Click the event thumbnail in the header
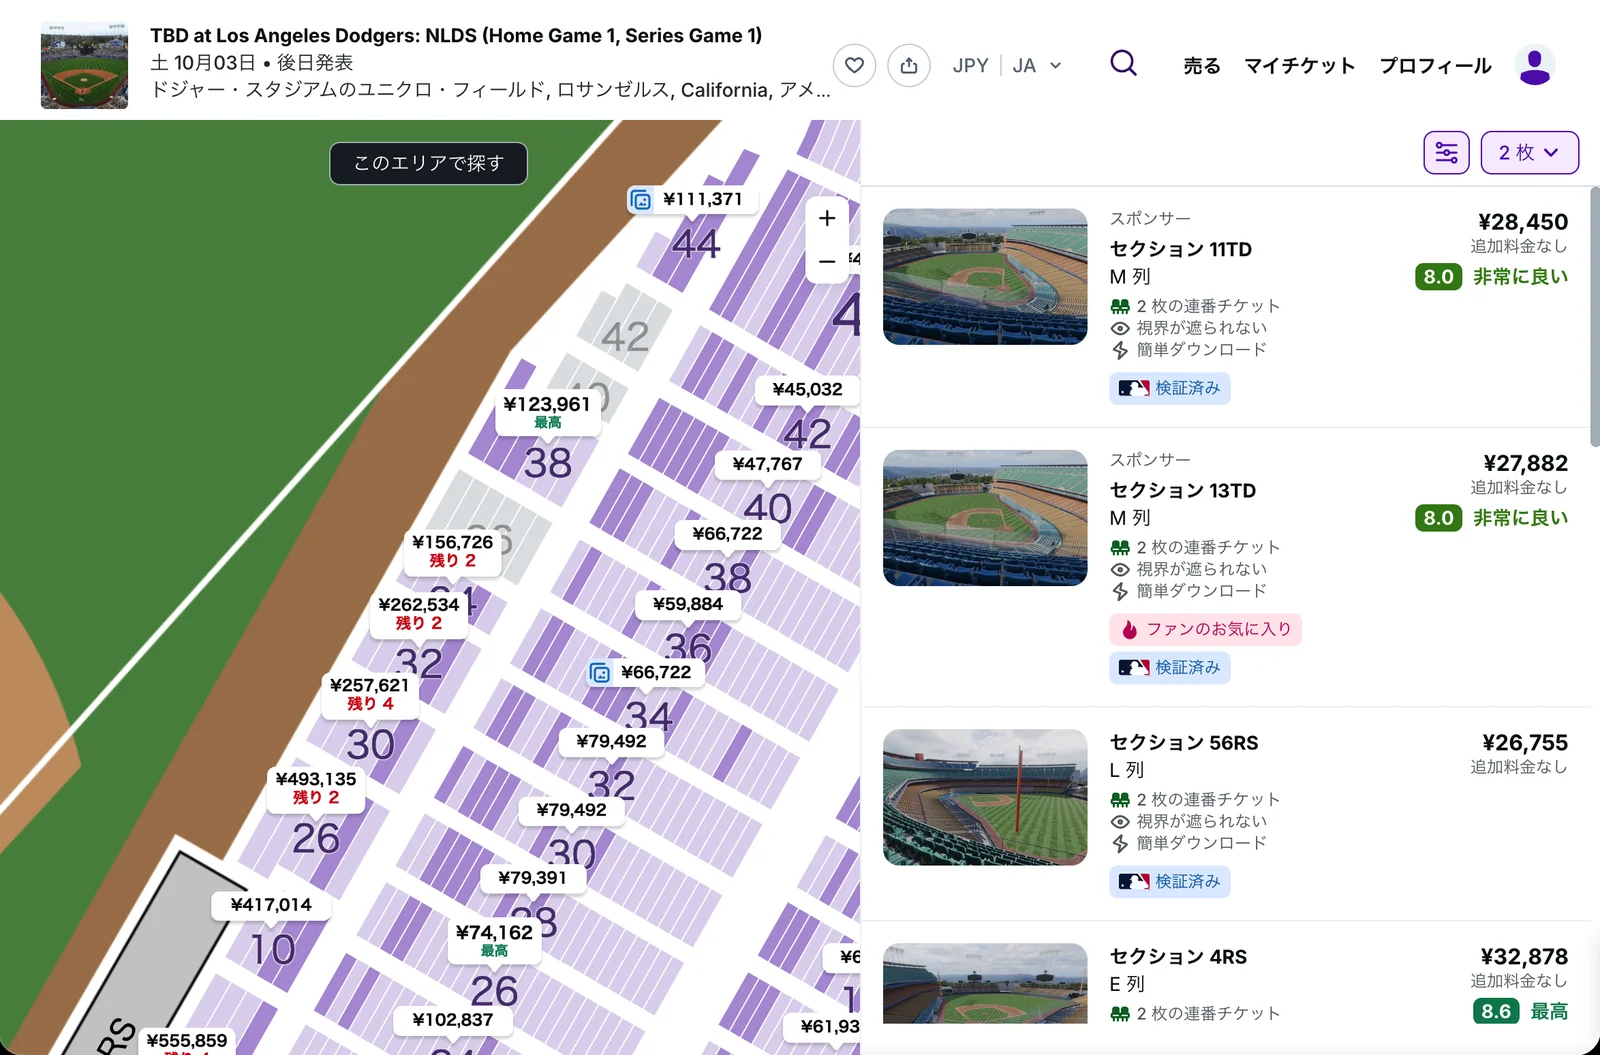The image size is (1600, 1055). [84, 65]
